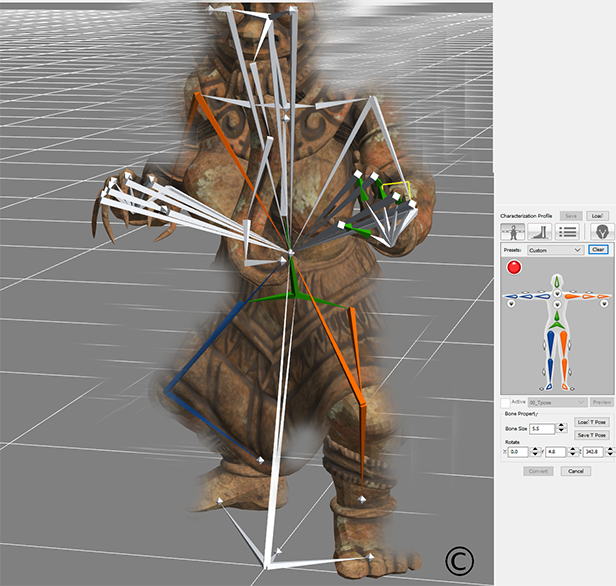Click the red record indicator circle
The height and width of the screenshot is (586, 616).
[x=513, y=268]
